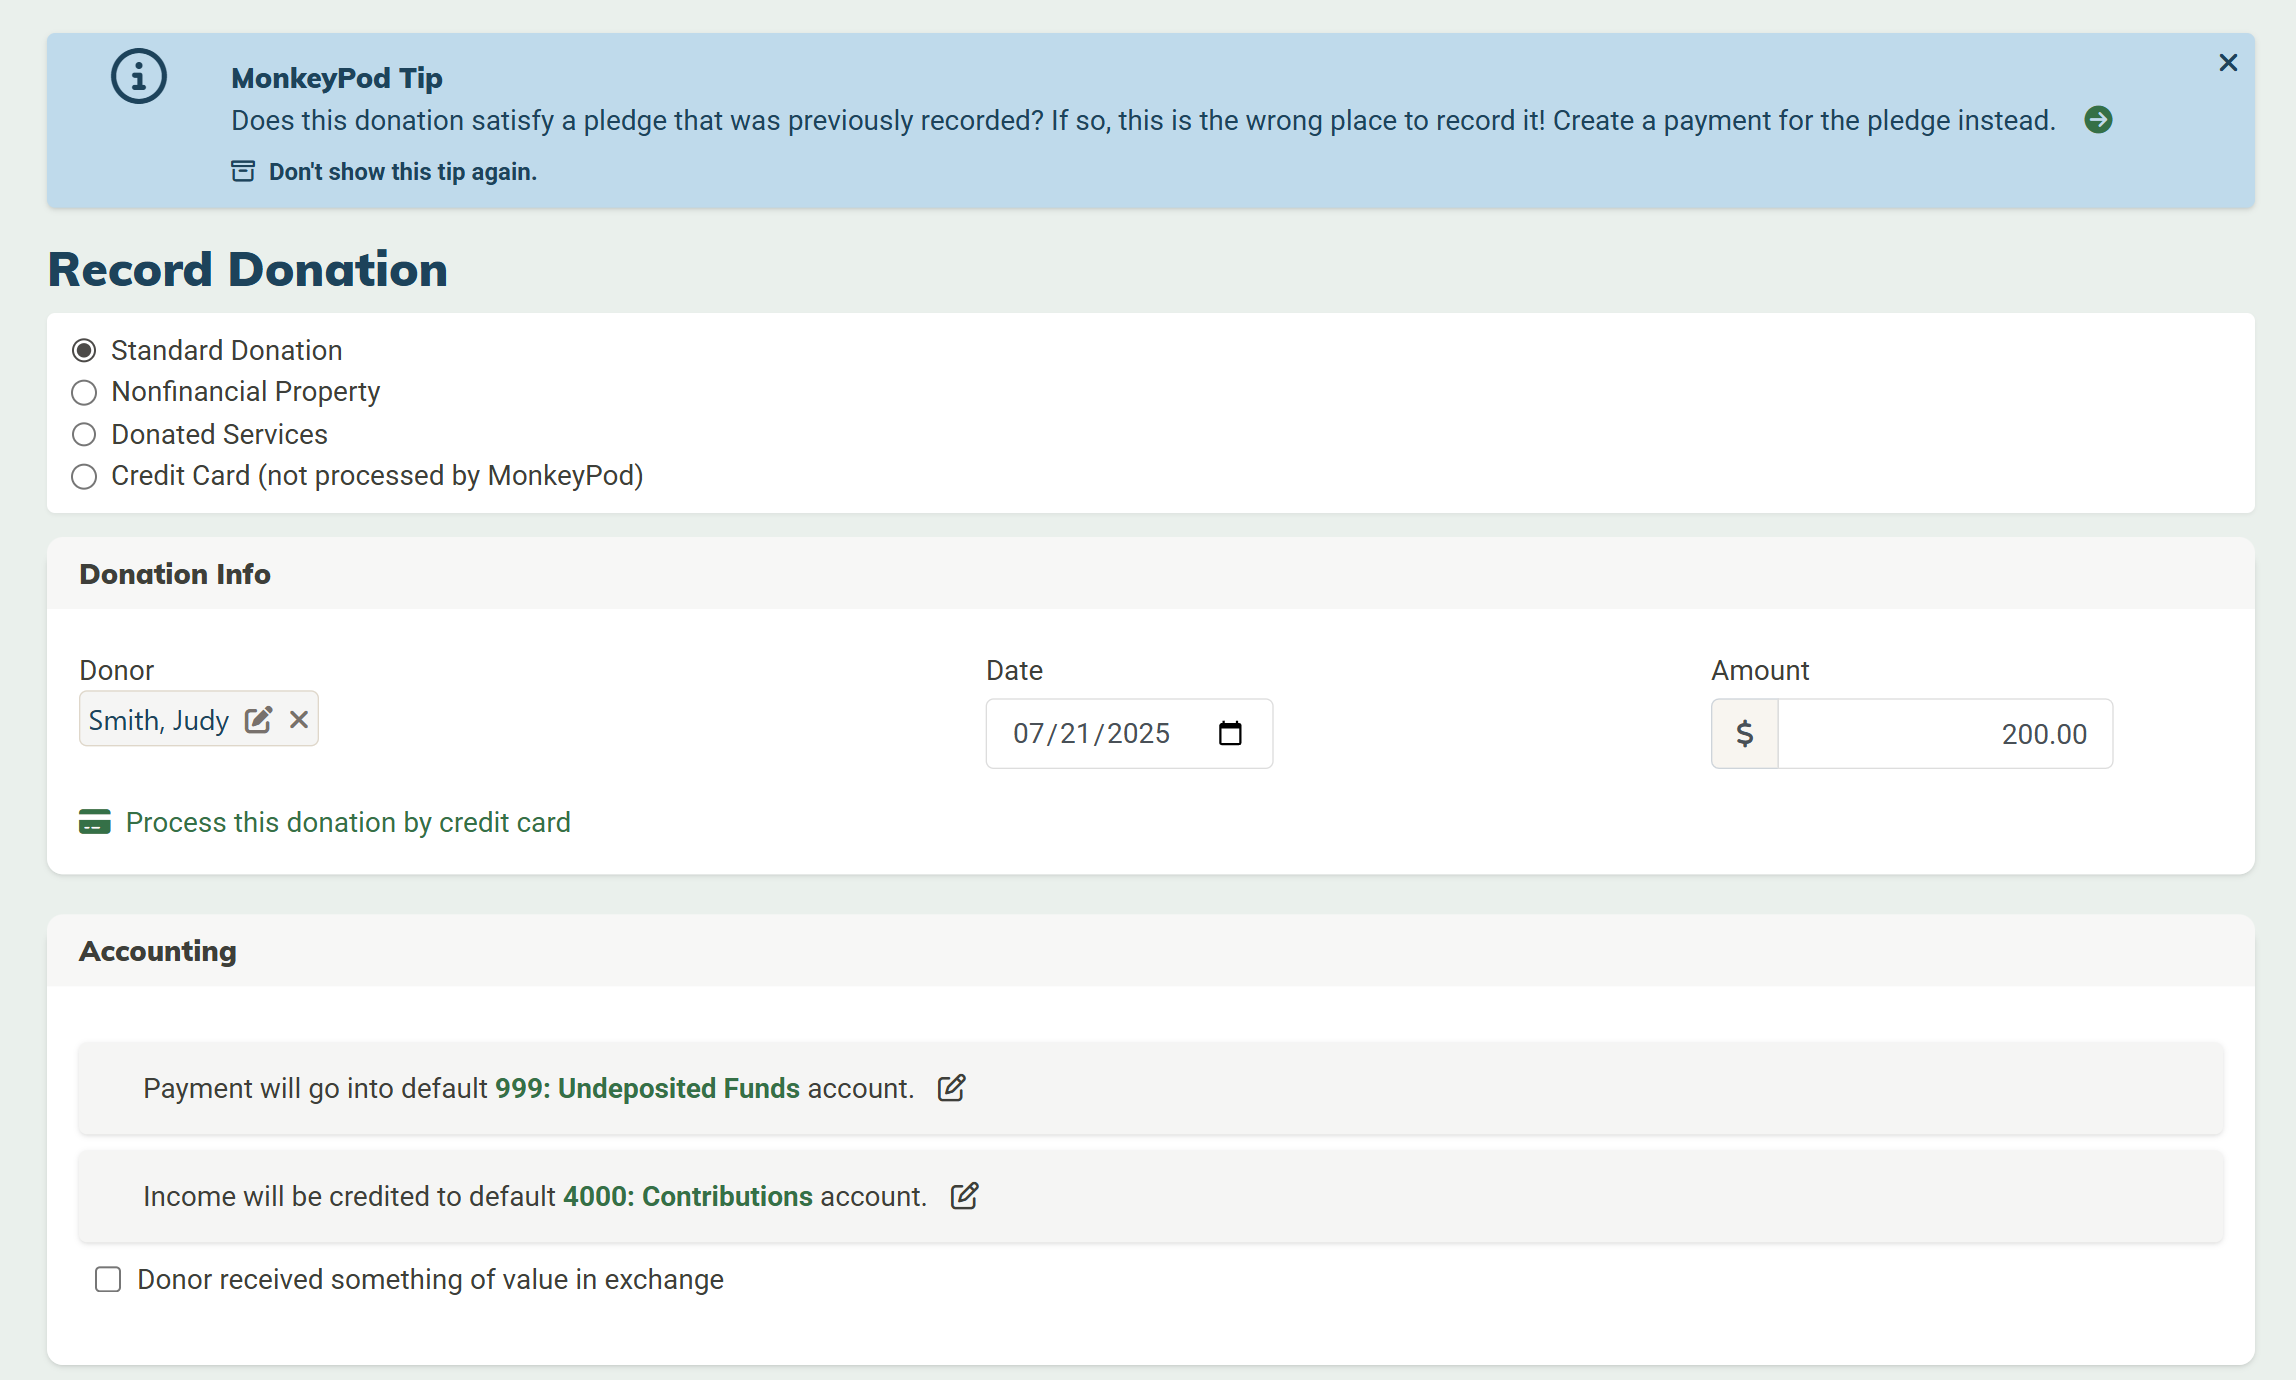This screenshot has height=1380, width=2296.
Task: Choose Credit Card (not processed by MonkeyPod) option
Action: click(x=84, y=476)
